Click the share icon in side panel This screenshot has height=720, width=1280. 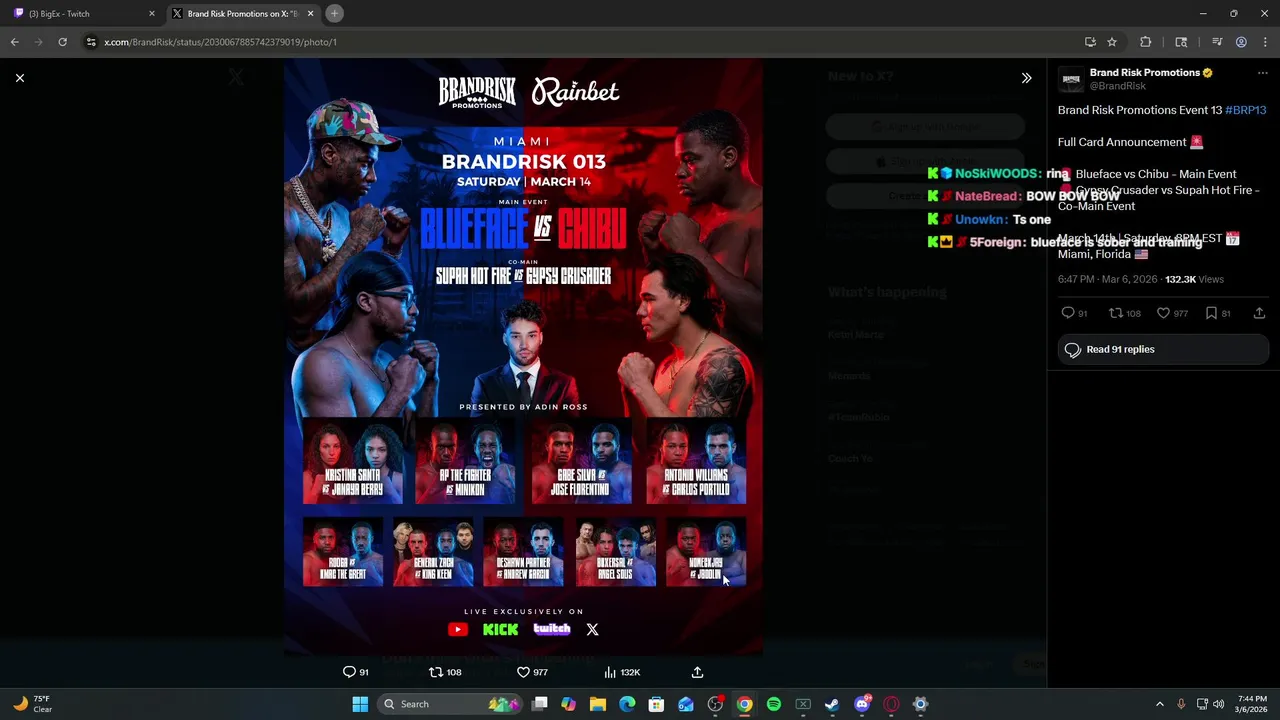[1259, 313]
